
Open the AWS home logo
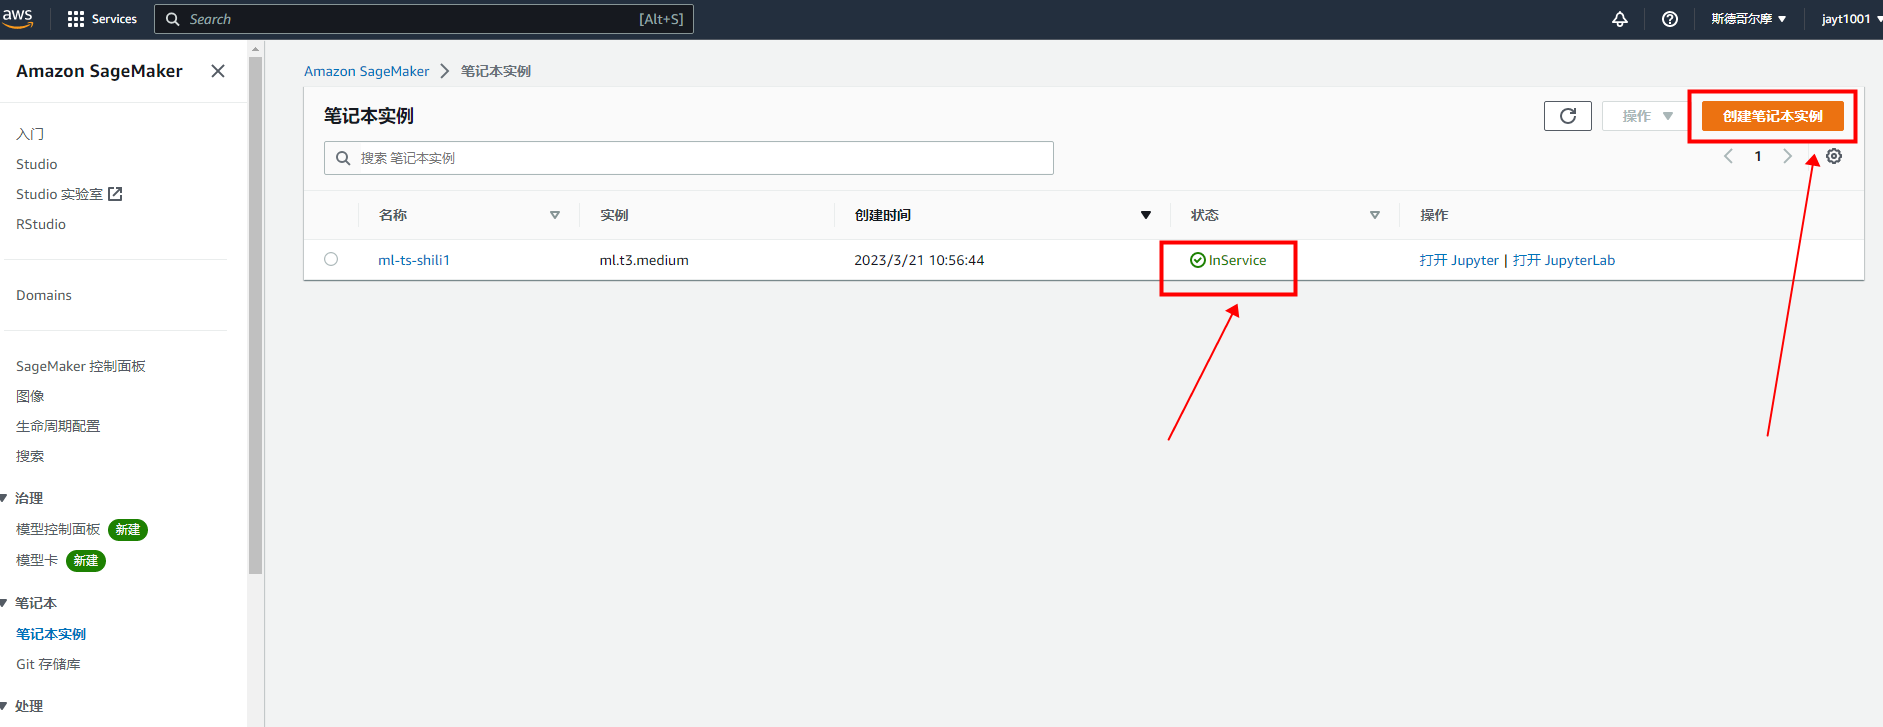tap(18, 18)
